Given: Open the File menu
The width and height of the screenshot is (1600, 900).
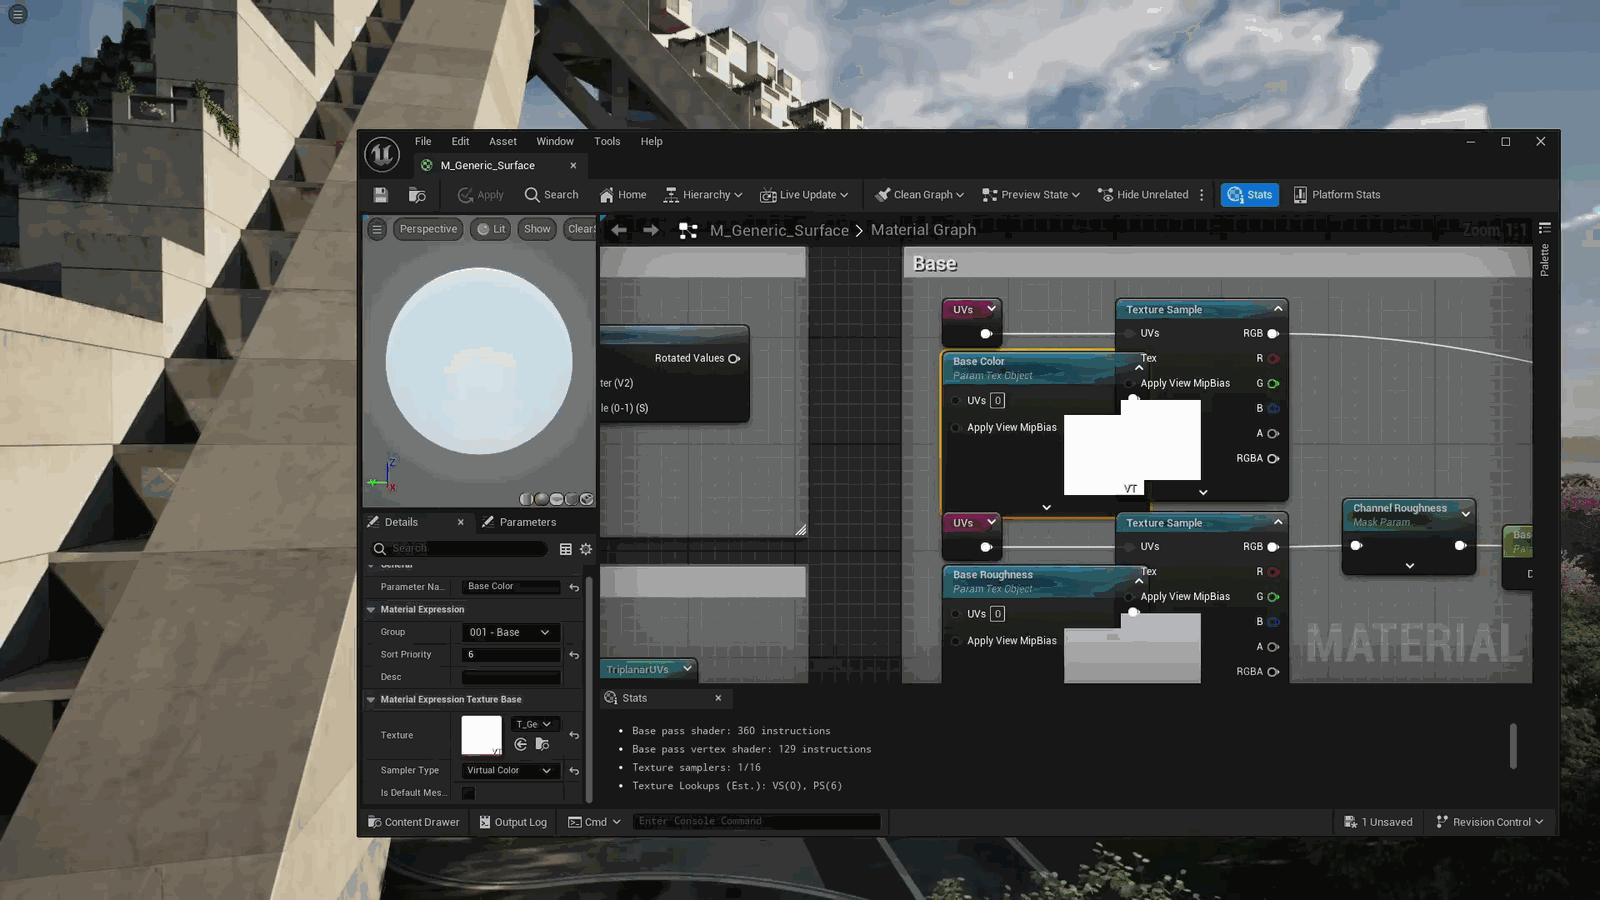Looking at the screenshot, I should click(x=423, y=142).
